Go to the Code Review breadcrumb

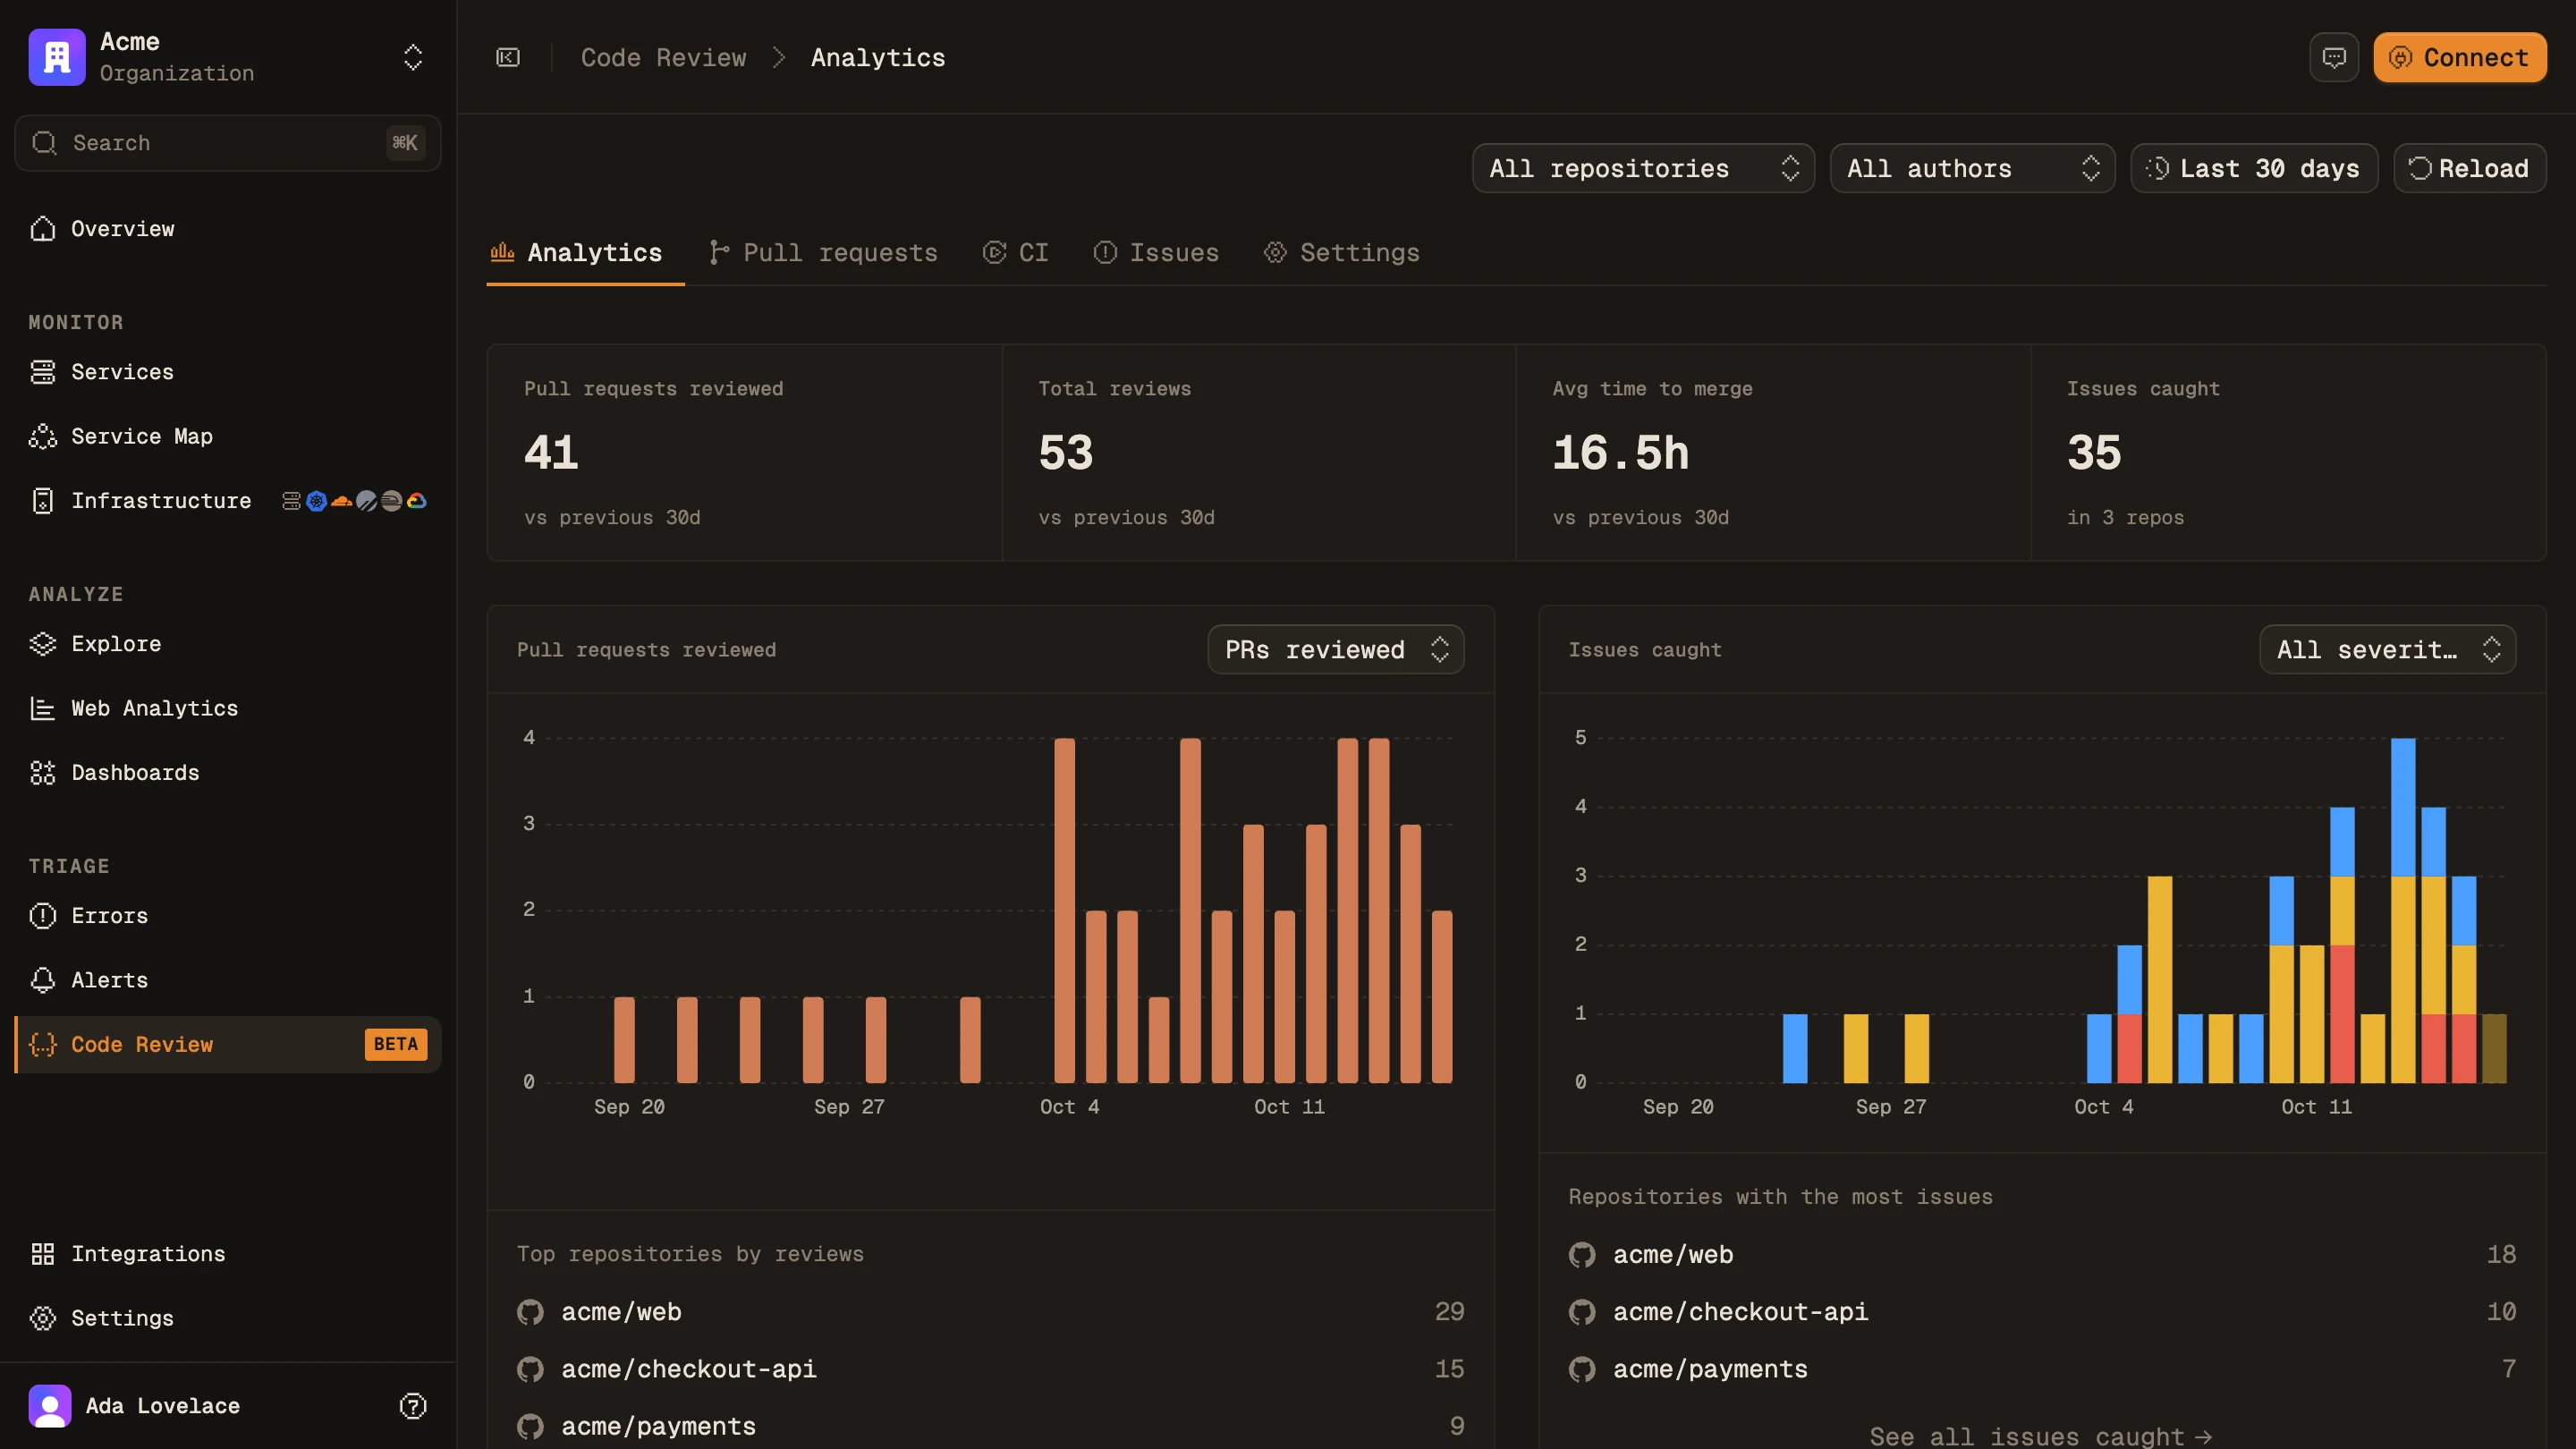pos(663,57)
